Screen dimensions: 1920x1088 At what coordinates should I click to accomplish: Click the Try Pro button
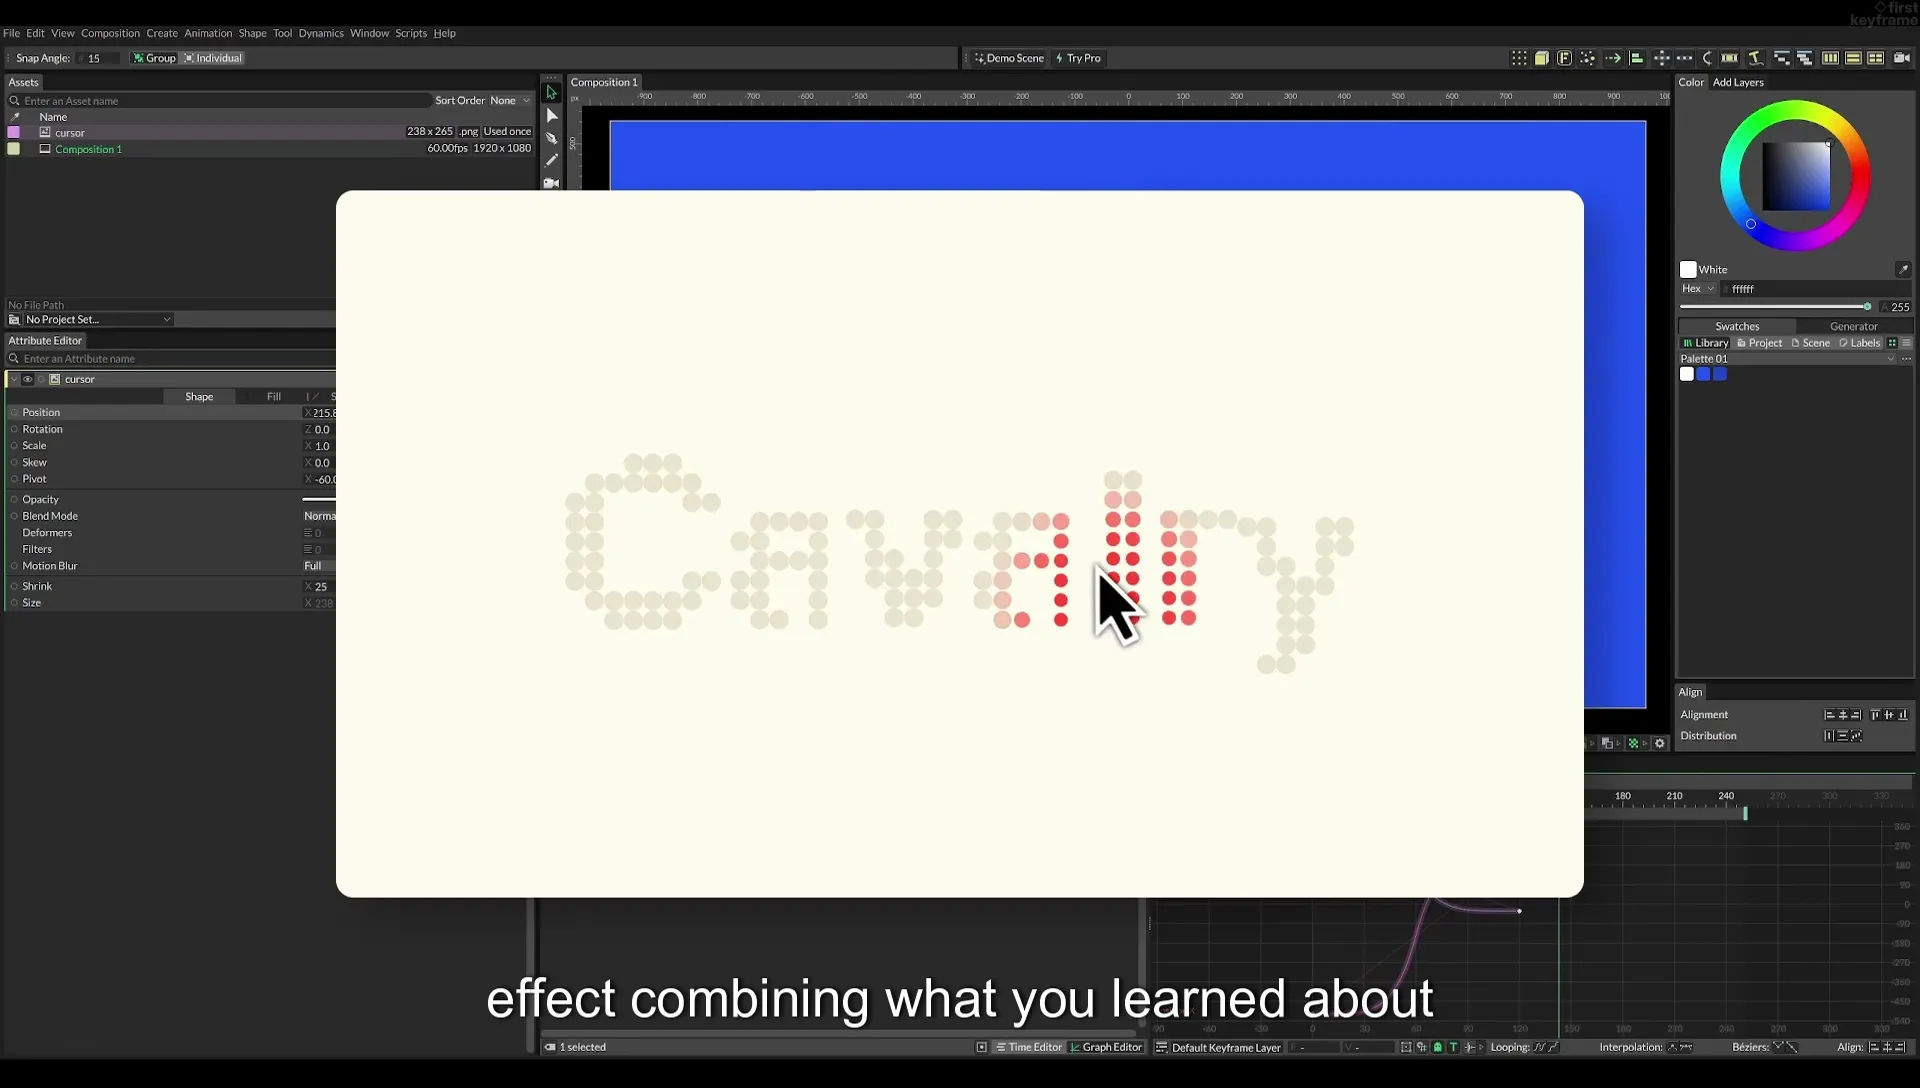pos(1078,58)
